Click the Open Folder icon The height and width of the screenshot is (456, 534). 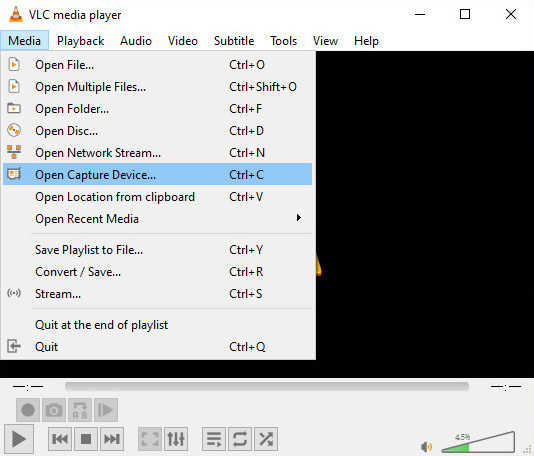click(x=14, y=108)
